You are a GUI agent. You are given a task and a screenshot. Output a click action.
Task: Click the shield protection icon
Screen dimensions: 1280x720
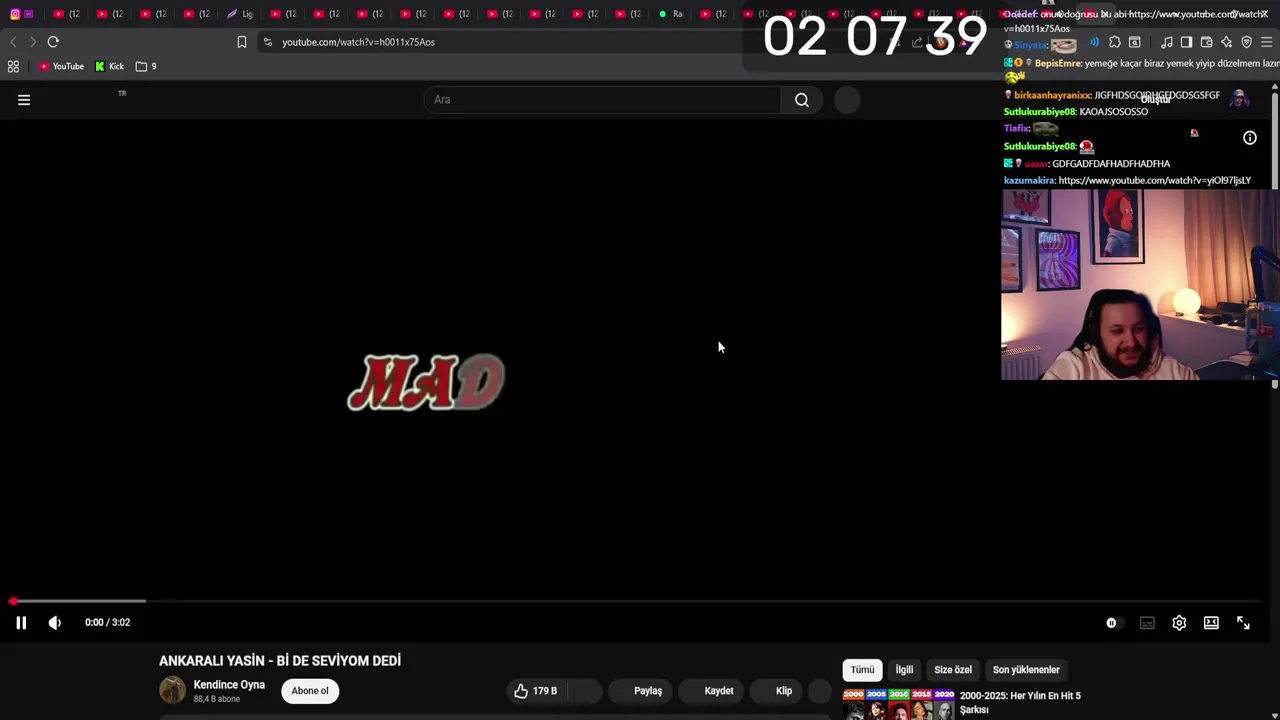pos(1246,42)
